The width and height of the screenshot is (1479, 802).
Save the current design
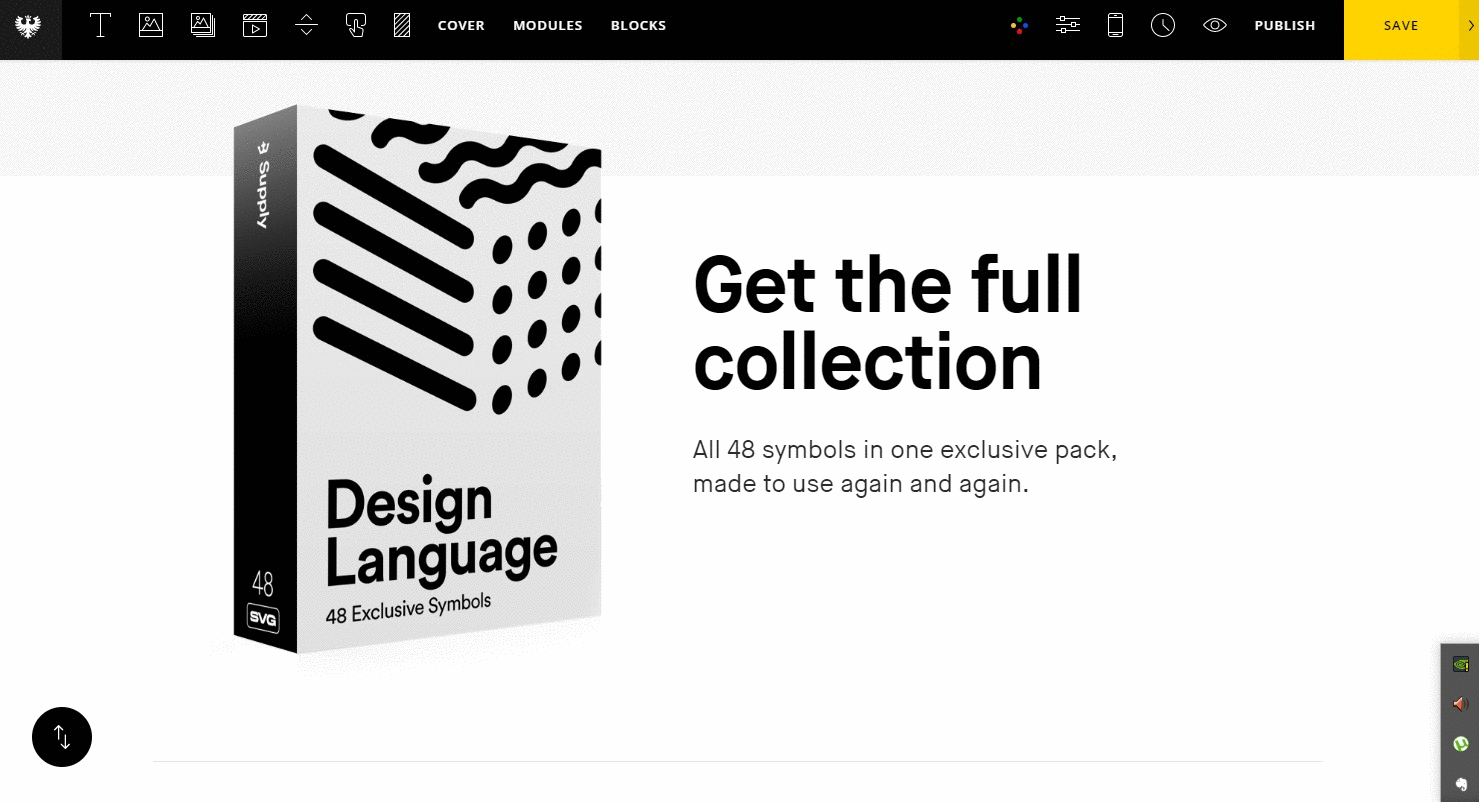tap(1400, 25)
